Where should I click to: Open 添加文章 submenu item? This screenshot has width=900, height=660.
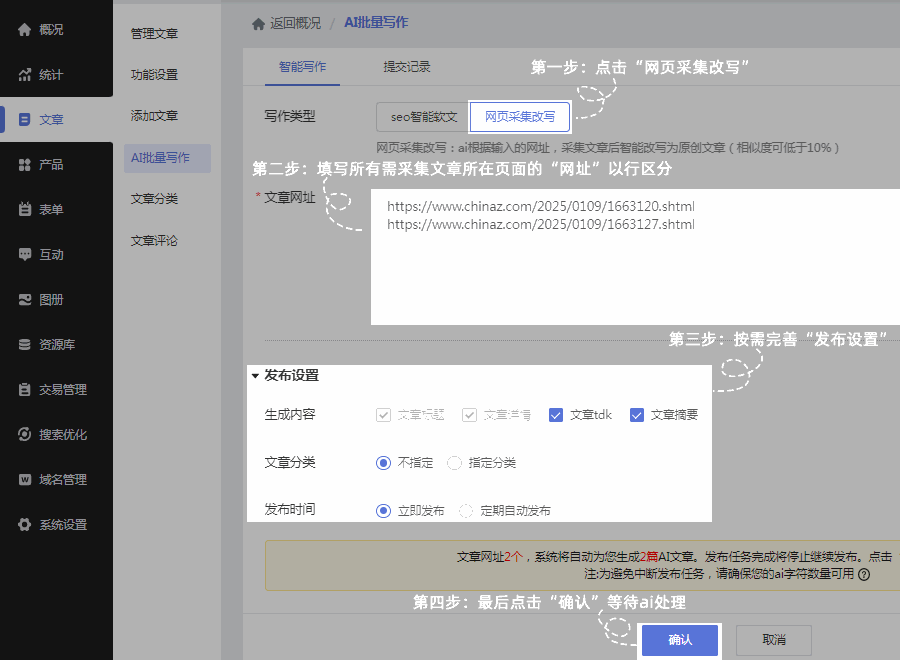coord(154,116)
